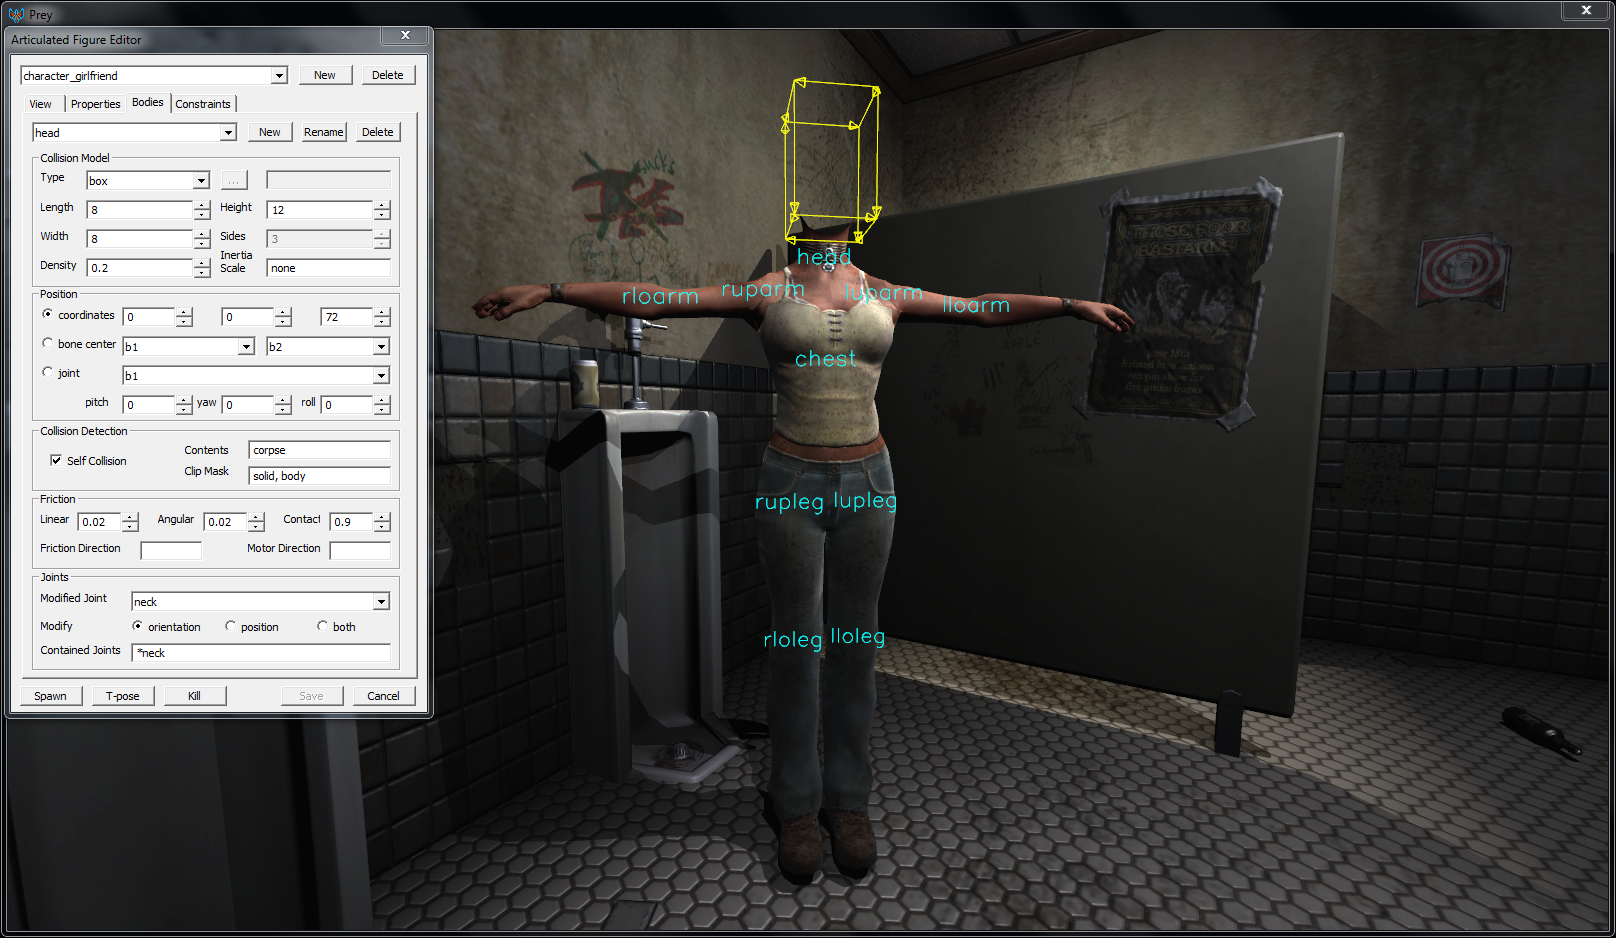
Task: Open the head body selection dropdown
Action: (x=228, y=132)
